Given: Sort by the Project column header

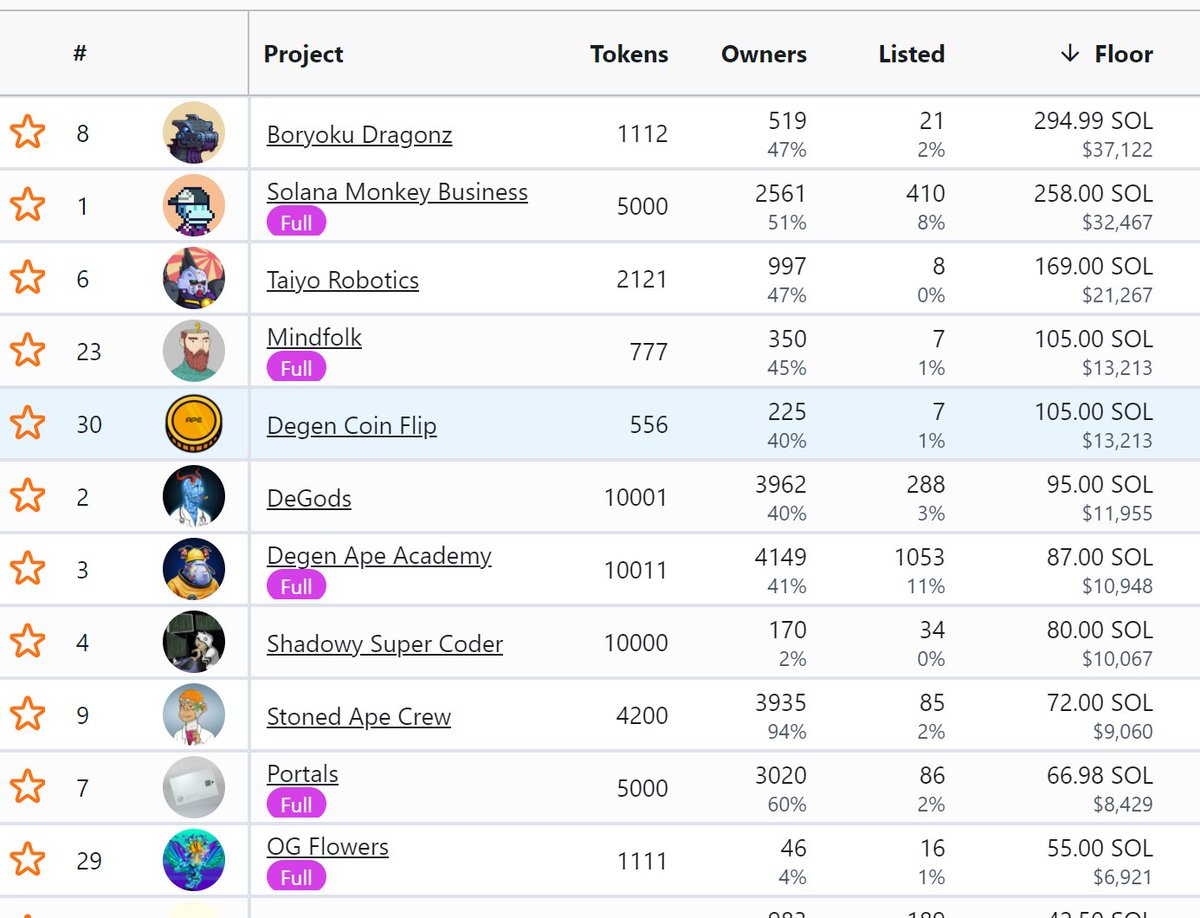Looking at the screenshot, I should point(303,54).
